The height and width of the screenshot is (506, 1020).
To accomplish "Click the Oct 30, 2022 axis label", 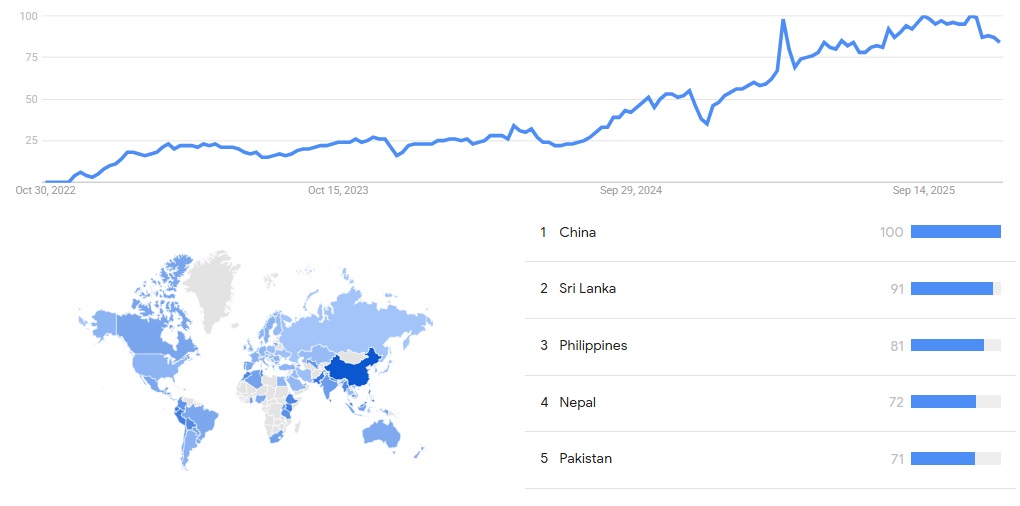I will 45,190.
